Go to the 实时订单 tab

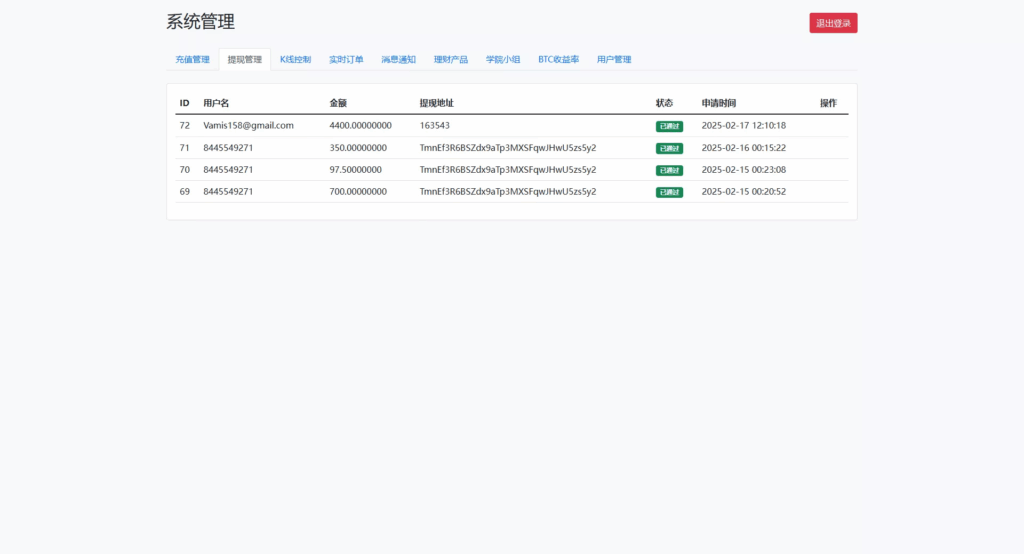click(x=346, y=60)
